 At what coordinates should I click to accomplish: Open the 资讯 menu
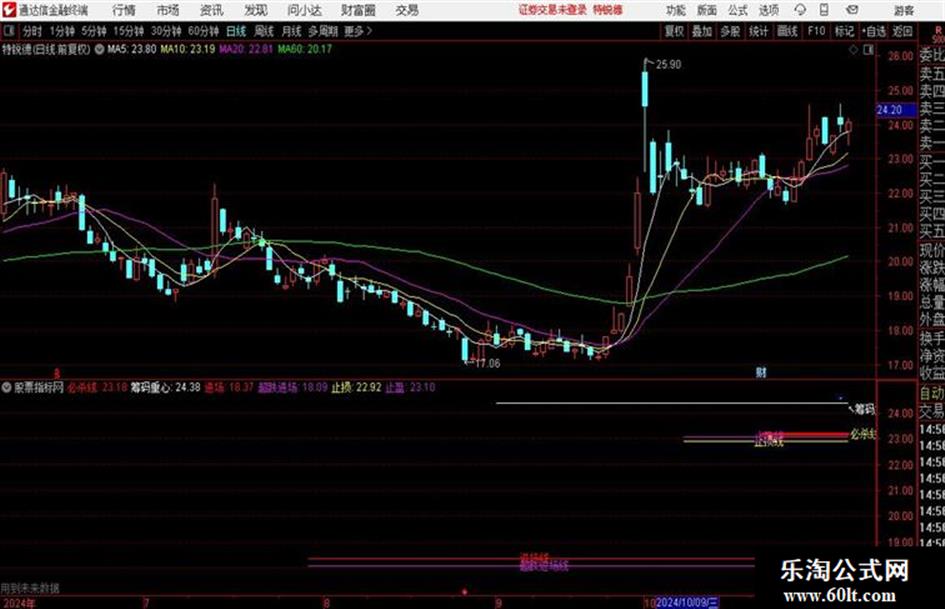(211, 10)
